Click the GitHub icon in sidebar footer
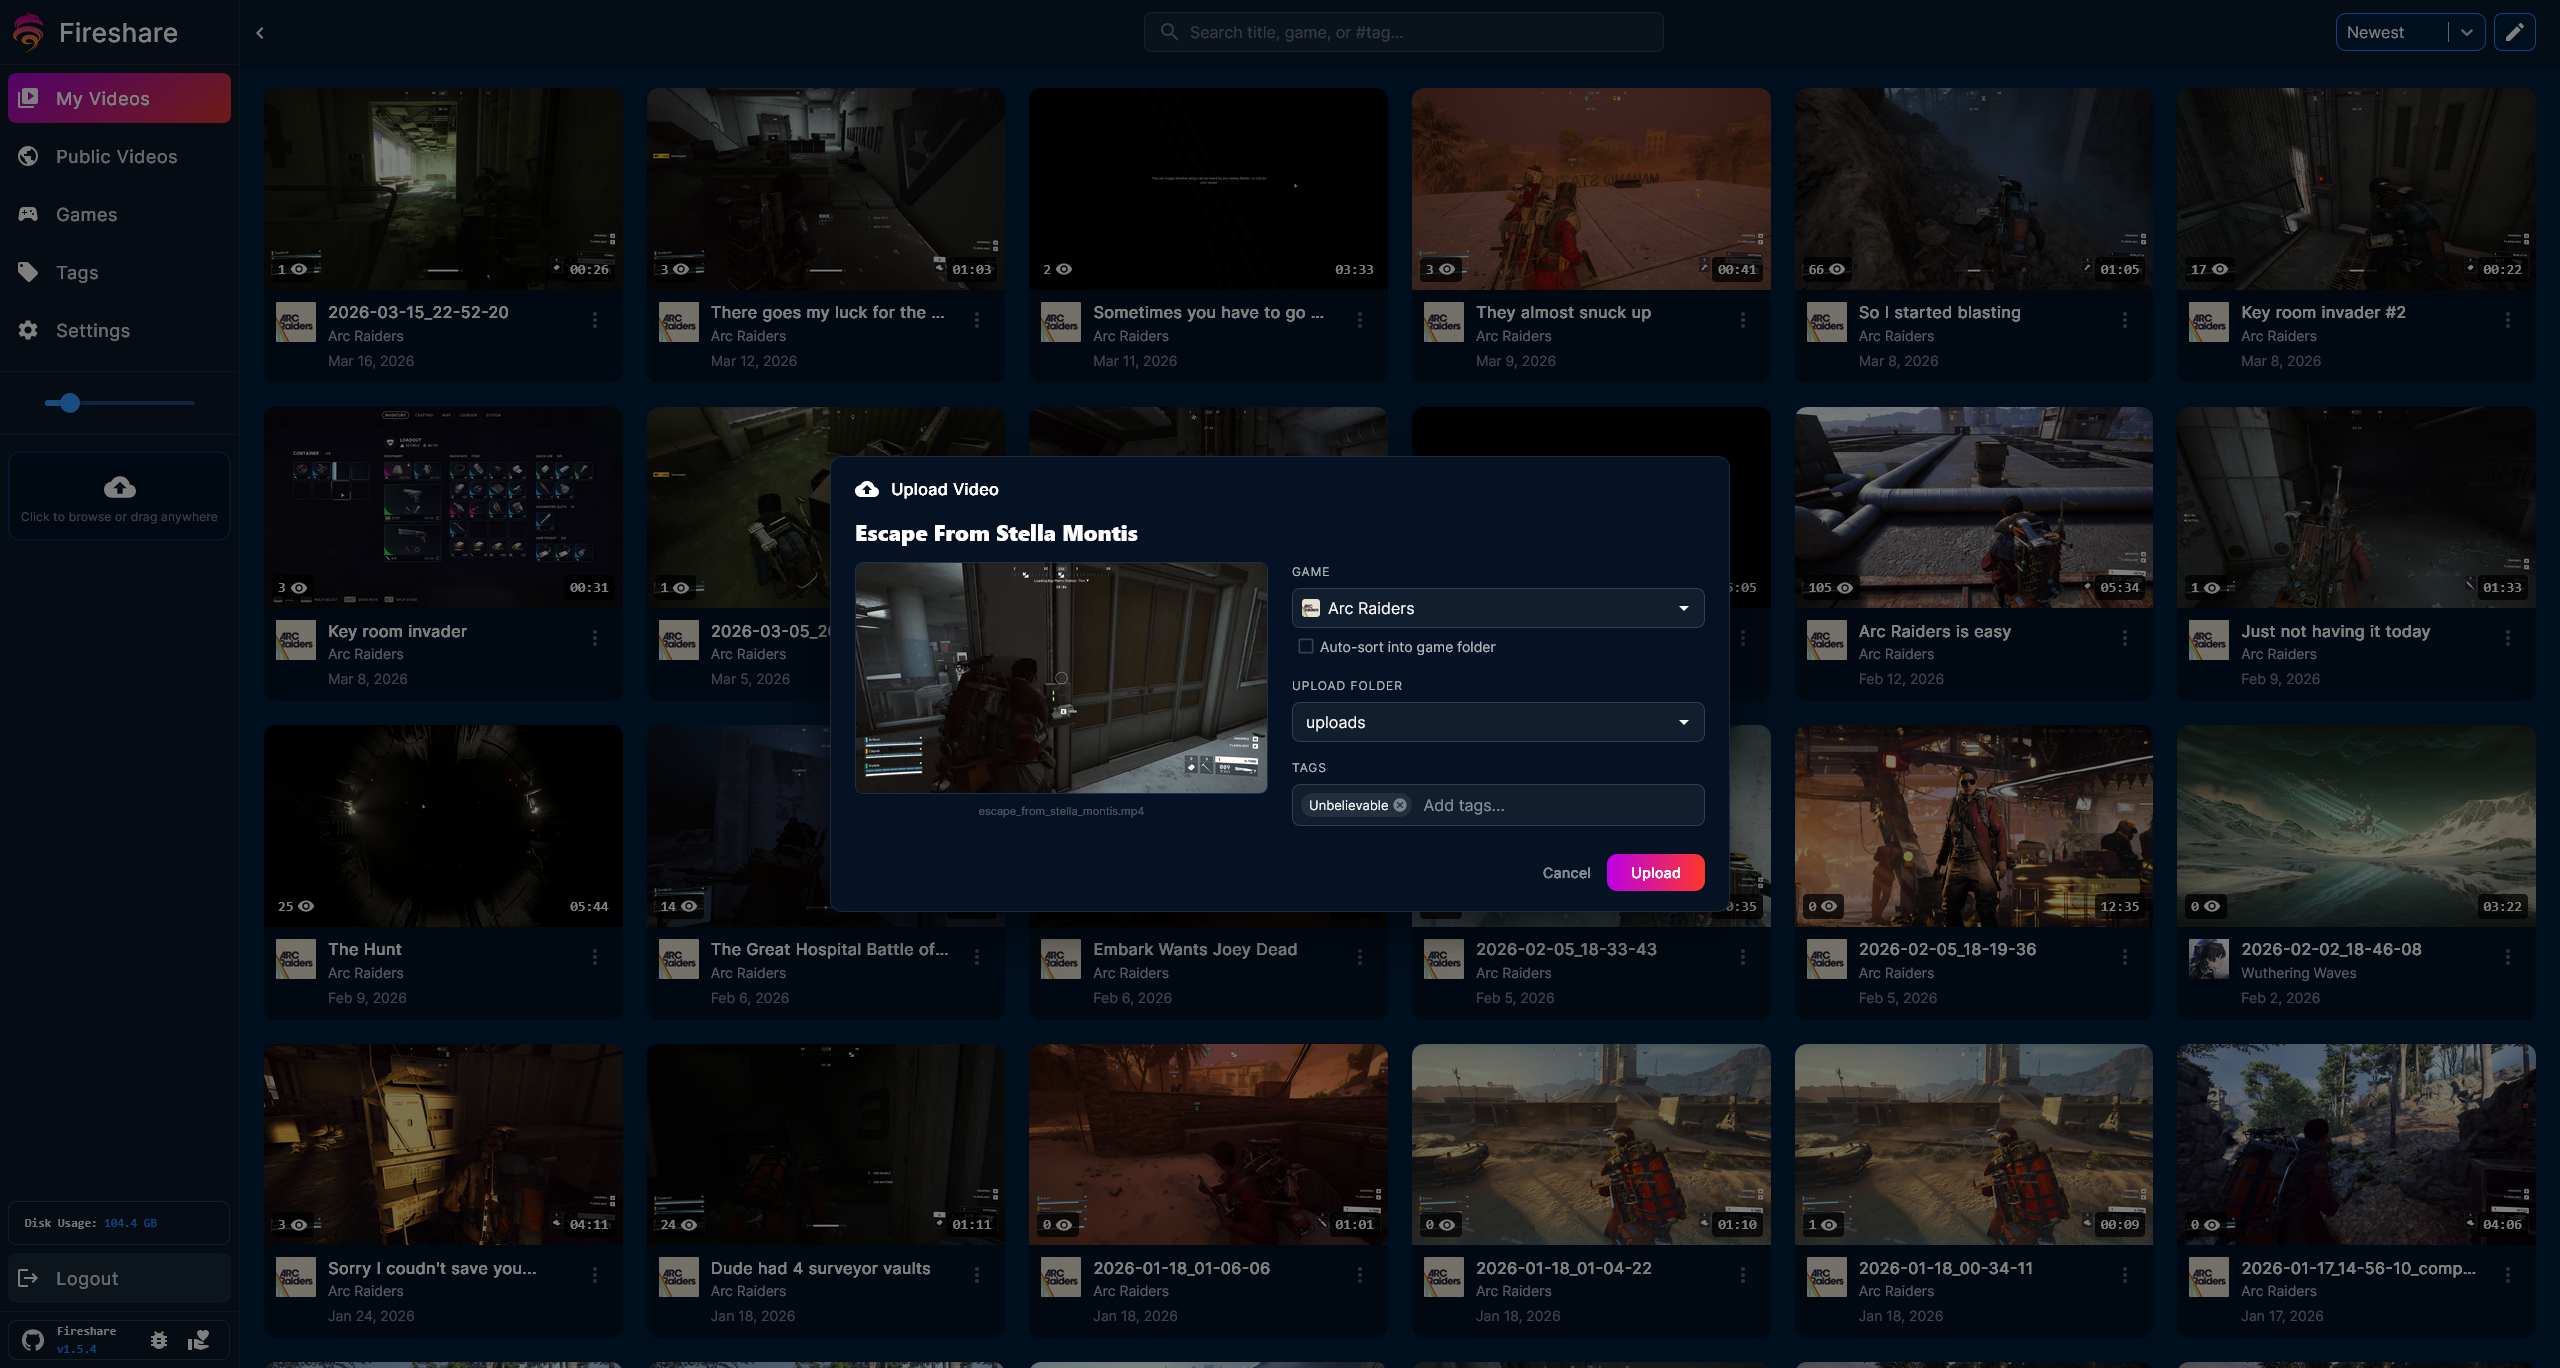This screenshot has width=2560, height=1368. click(x=33, y=1340)
